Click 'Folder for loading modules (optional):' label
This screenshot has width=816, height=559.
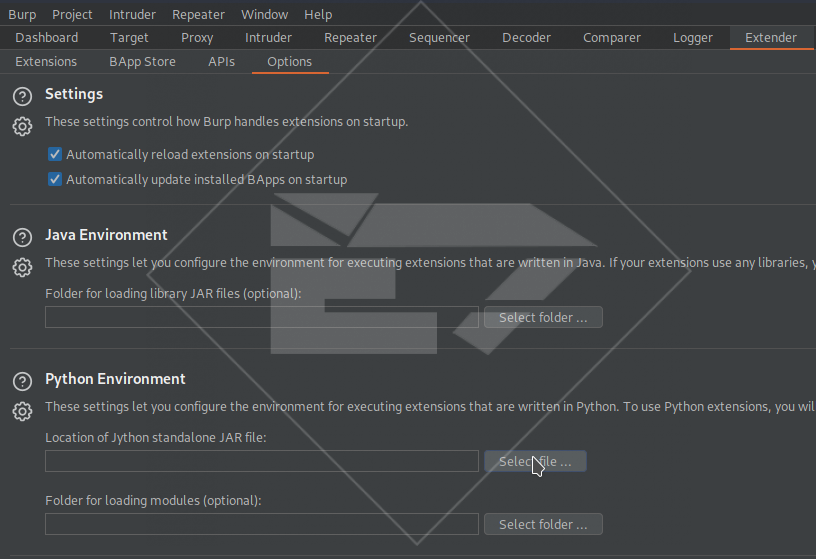click(x=153, y=501)
